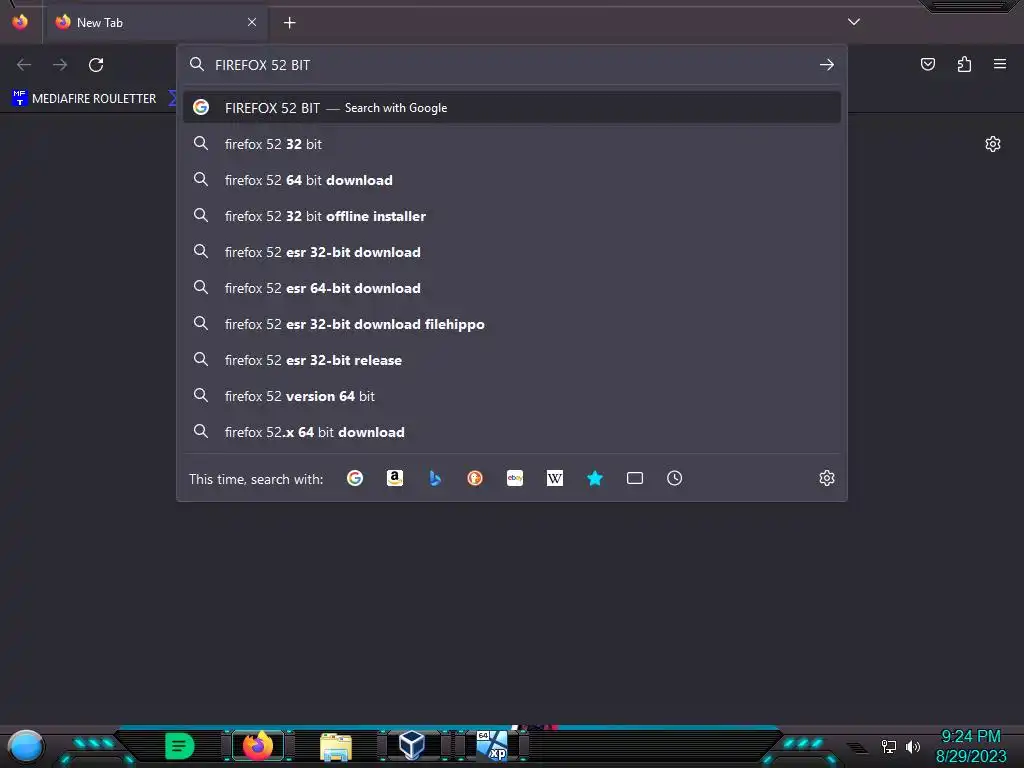Screen dimensions: 1024x768
Task: Choose suggestion firefox 52 64 bit download
Action: pyautogui.click(x=512, y=180)
